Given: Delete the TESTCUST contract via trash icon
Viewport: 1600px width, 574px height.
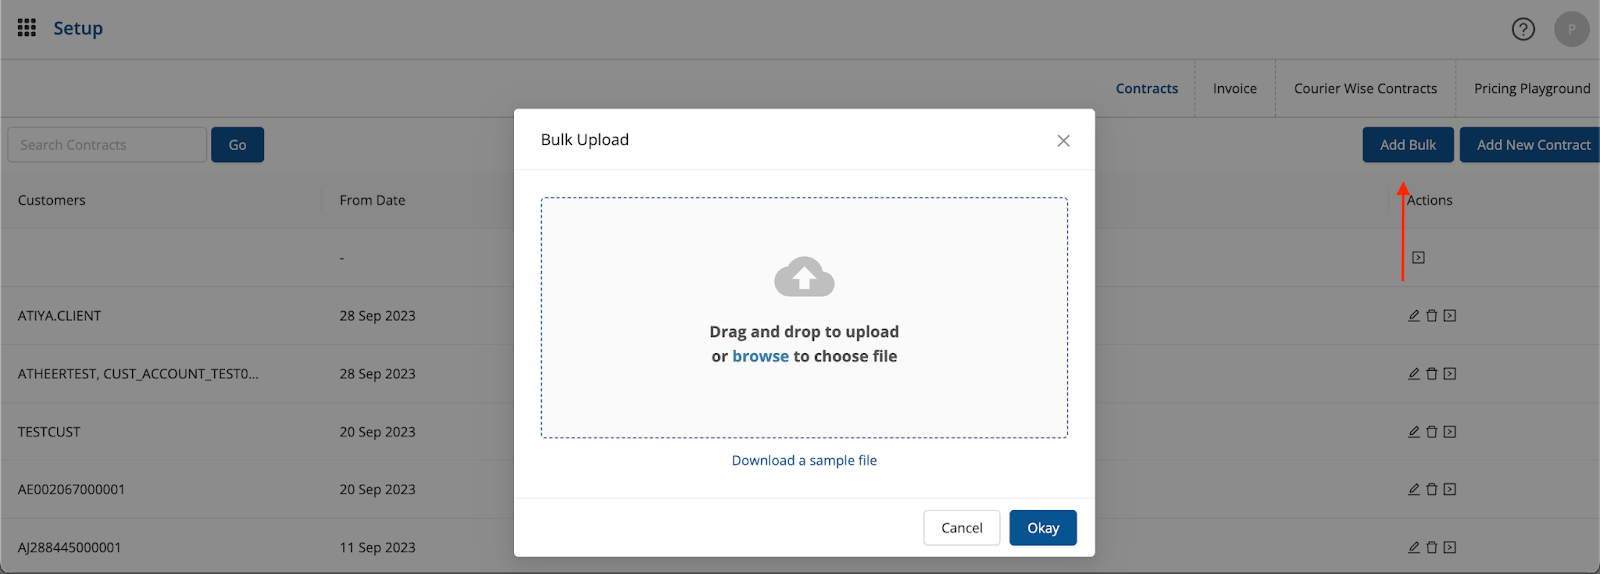Looking at the screenshot, I should pyautogui.click(x=1431, y=432).
